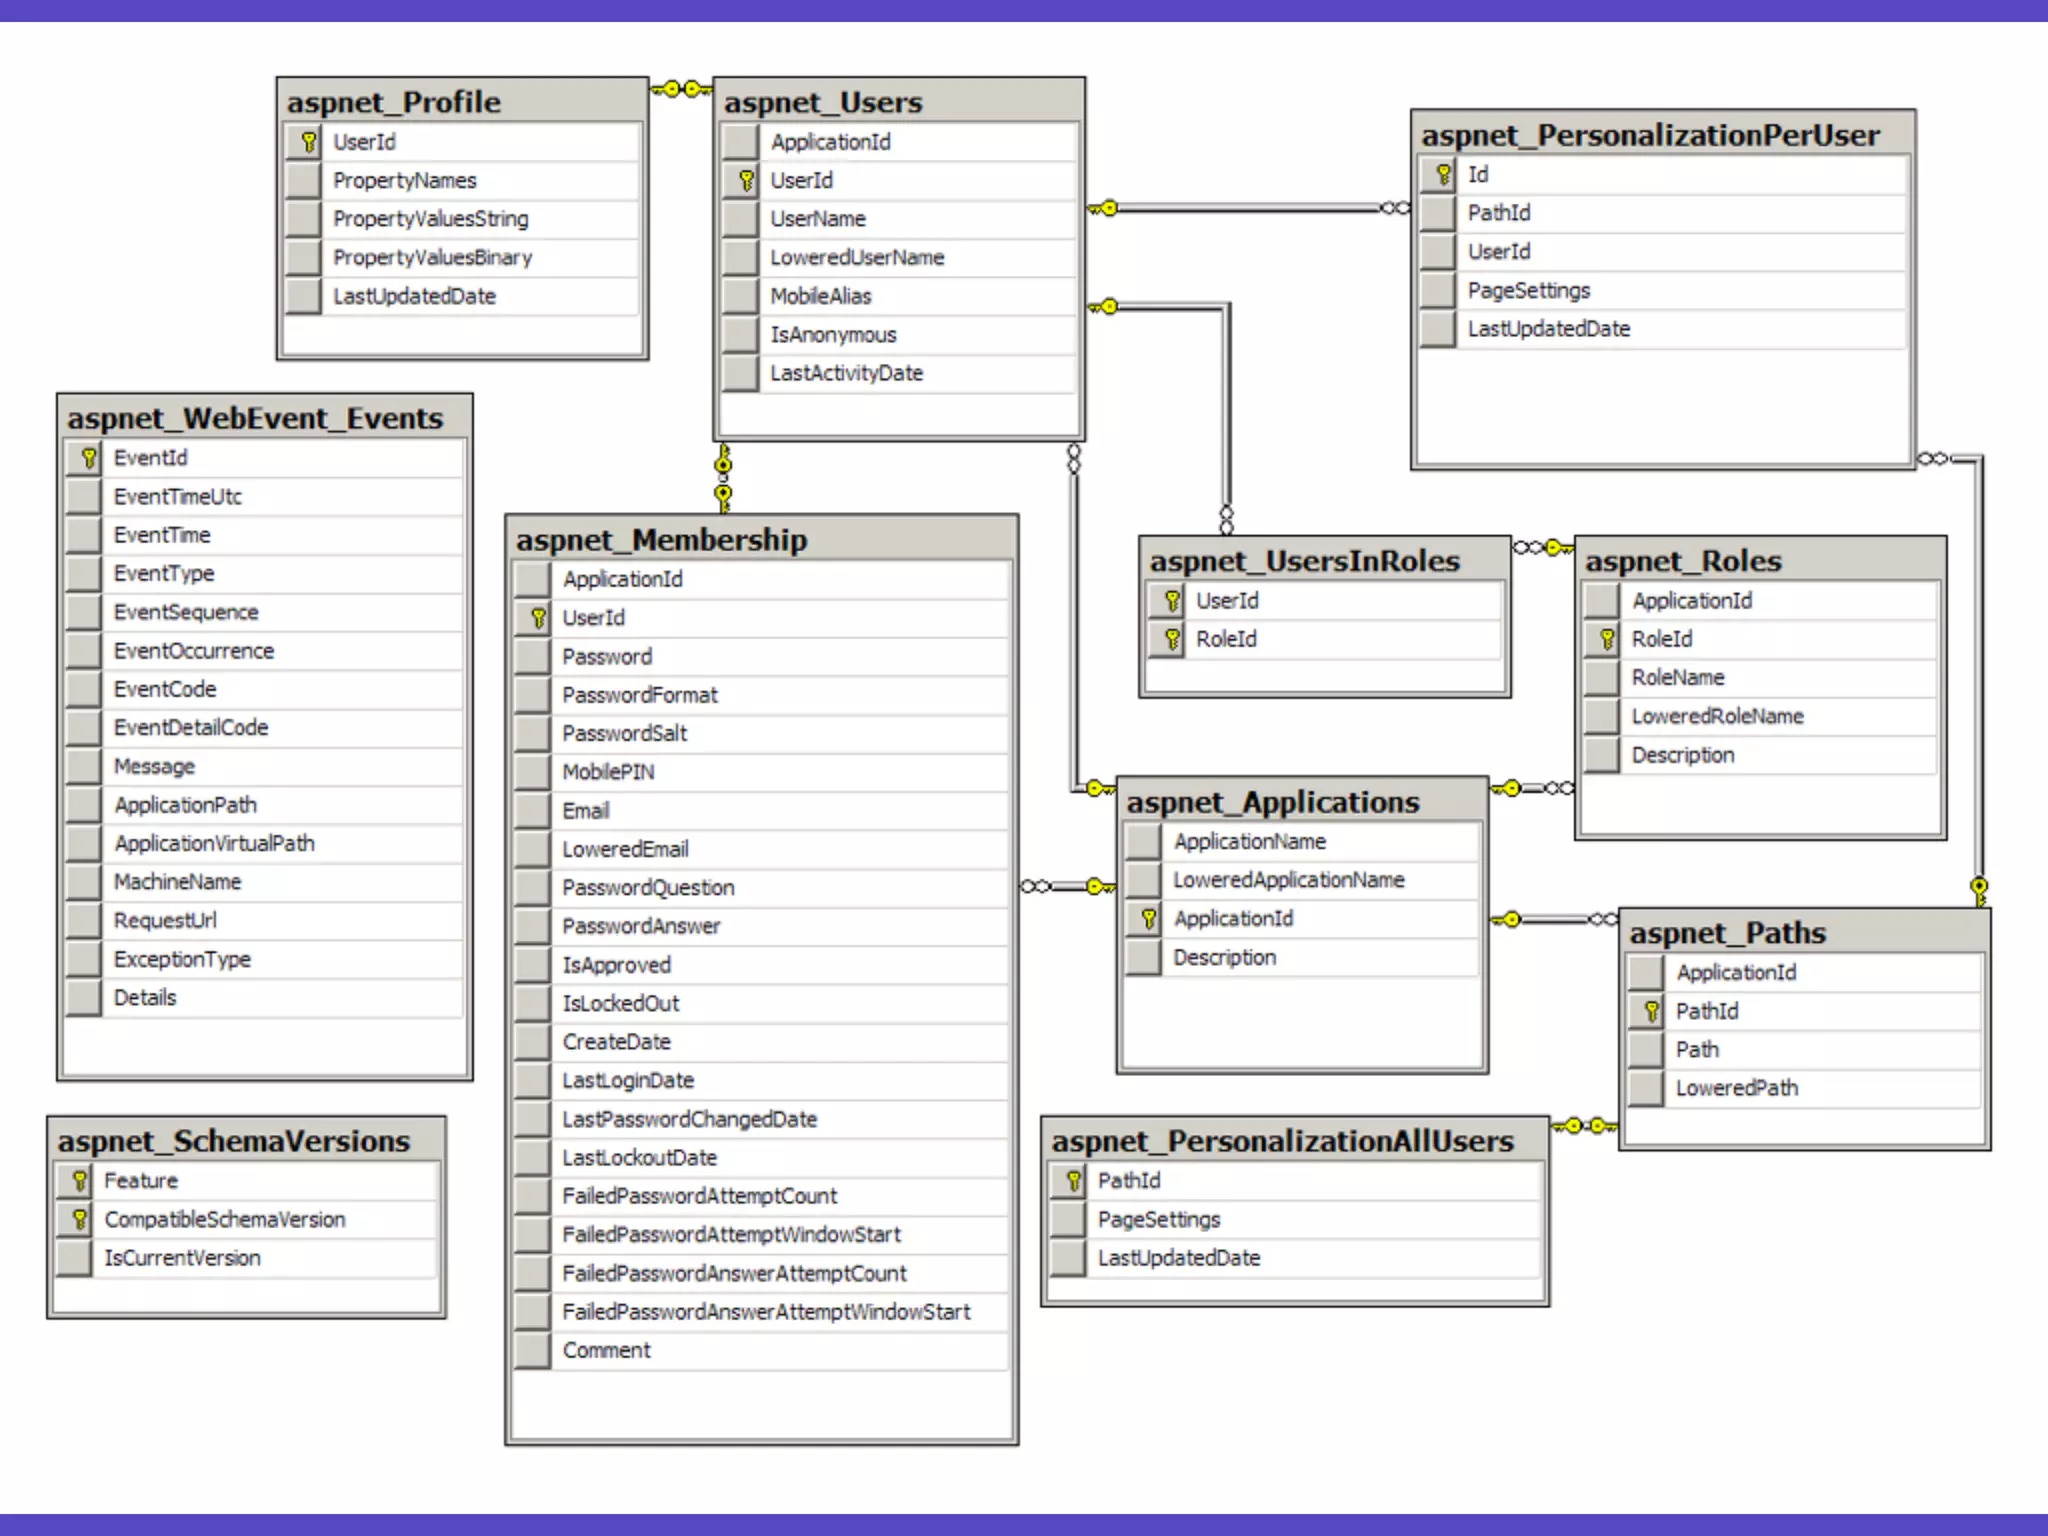The image size is (2048, 1536).
Task: Select the LastActivityDate column in aspnet_Users
Action: (x=846, y=373)
